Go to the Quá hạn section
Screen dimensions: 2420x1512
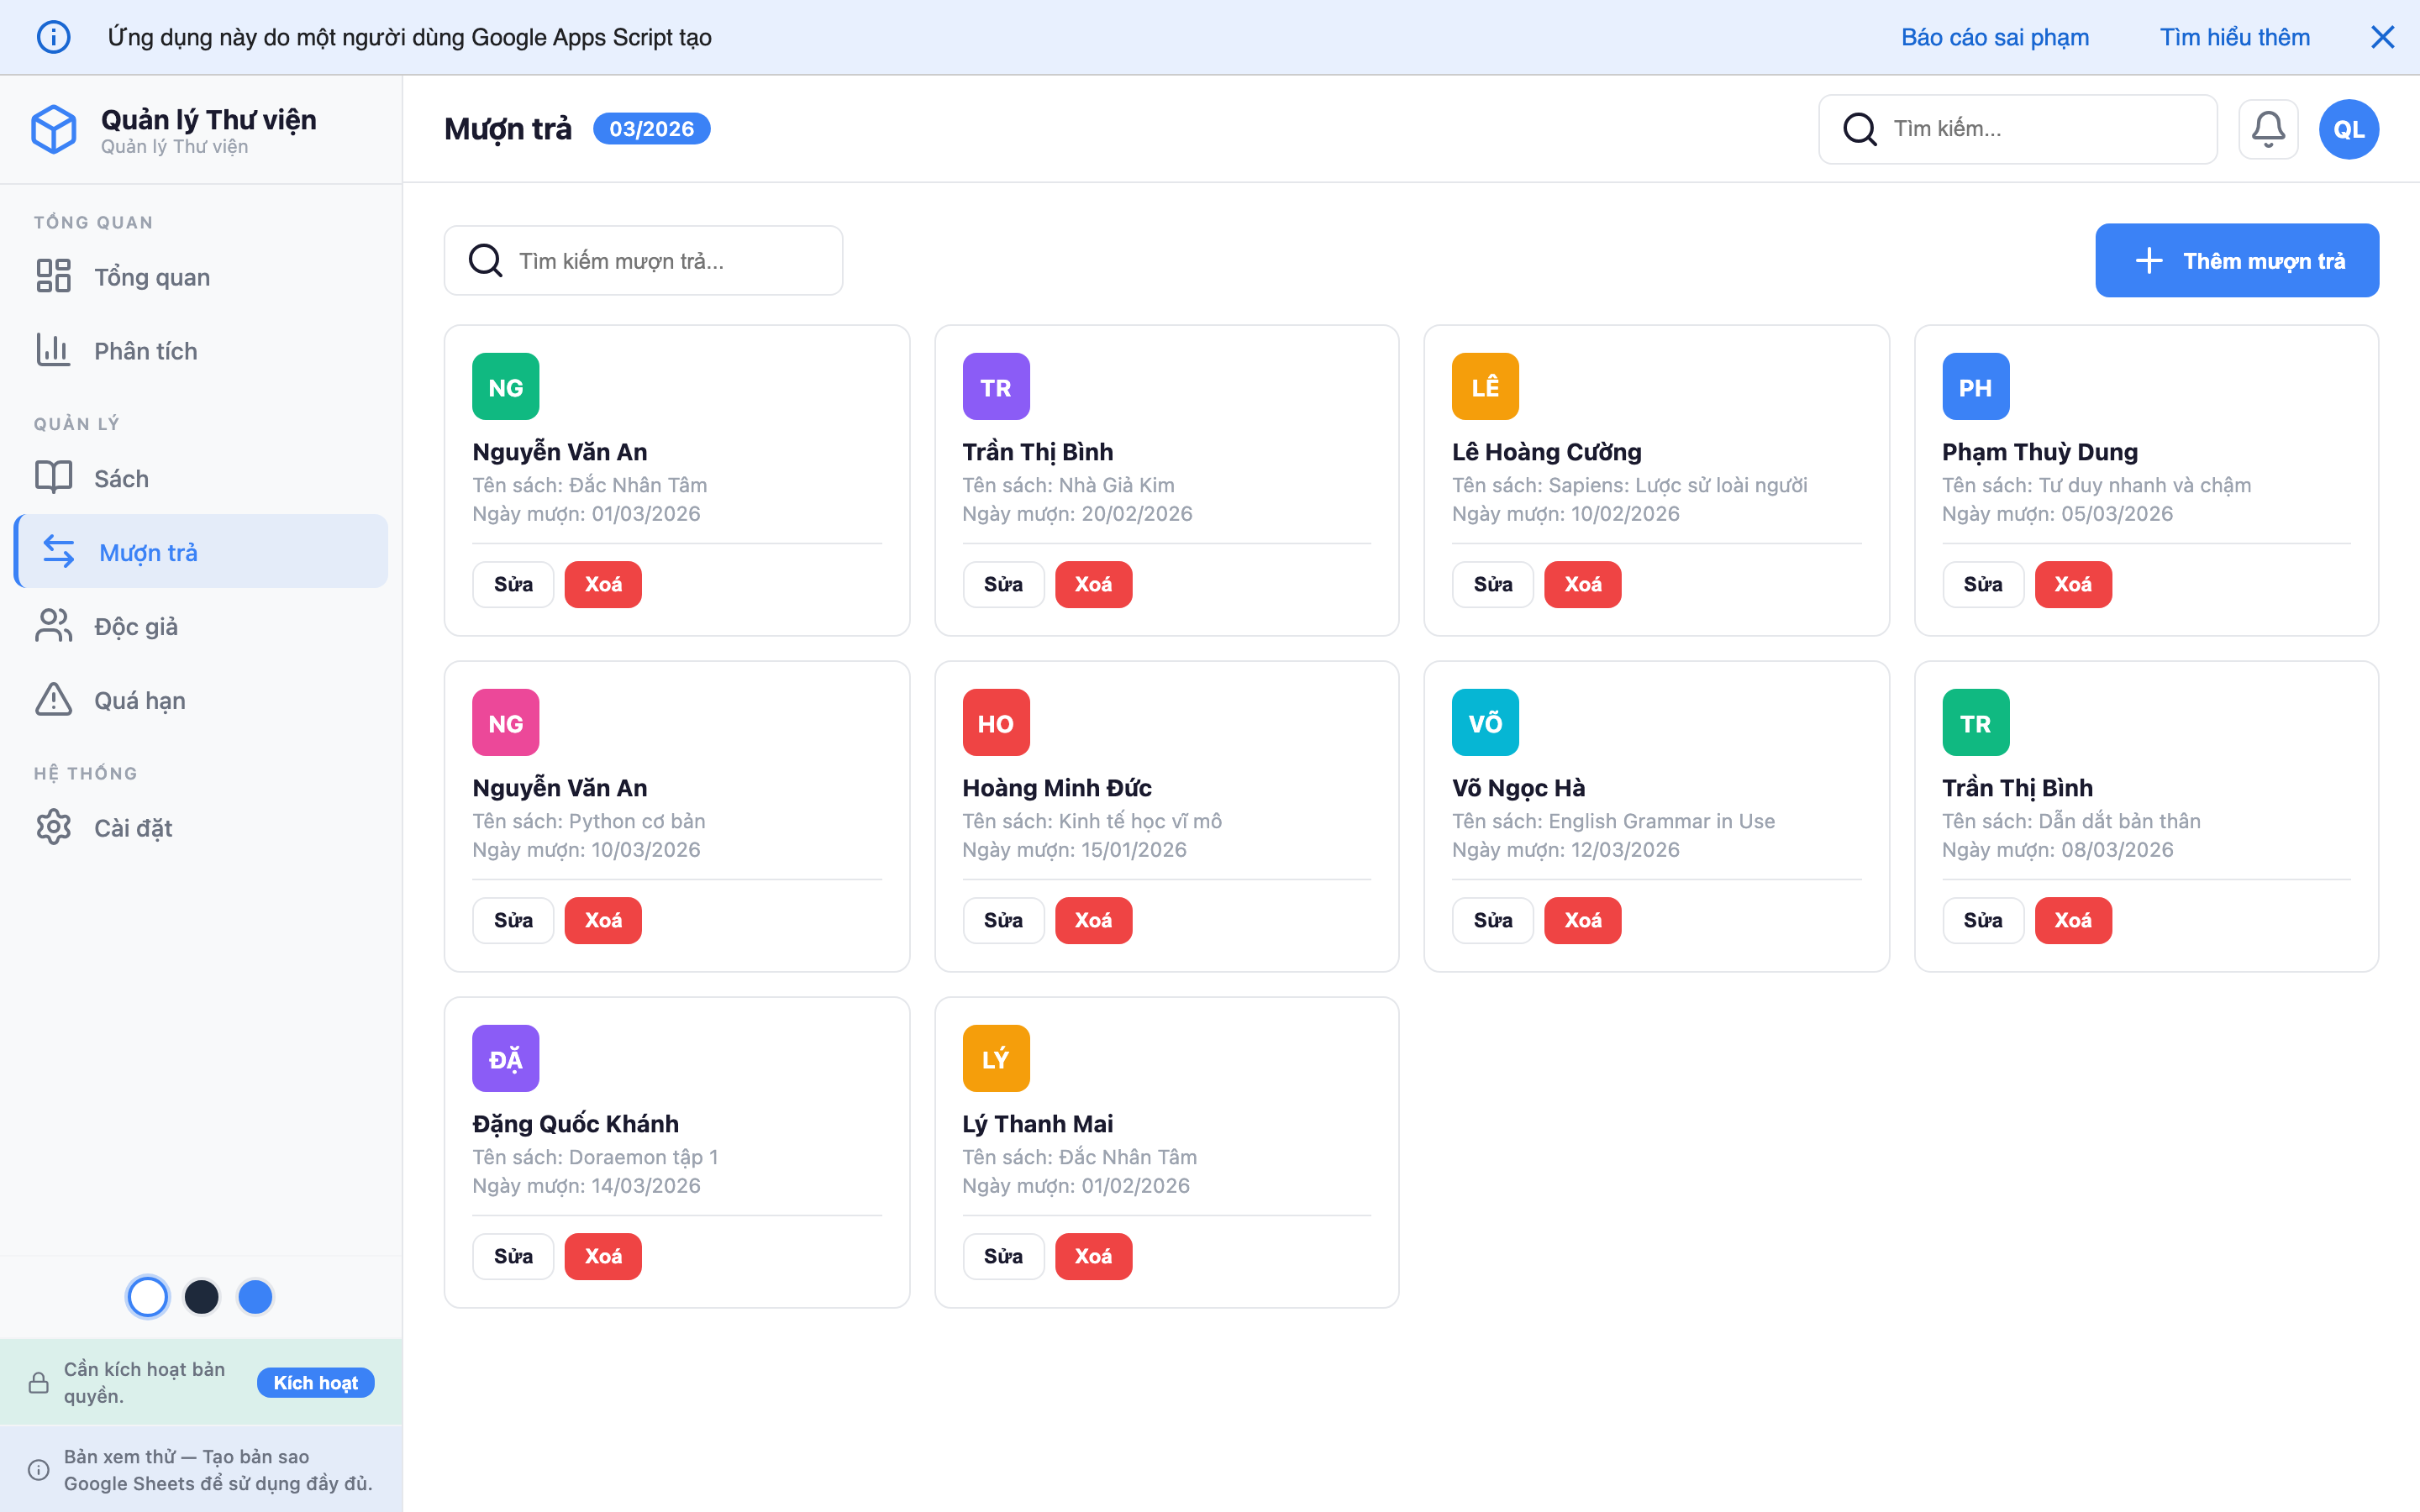click(x=139, y=700)
